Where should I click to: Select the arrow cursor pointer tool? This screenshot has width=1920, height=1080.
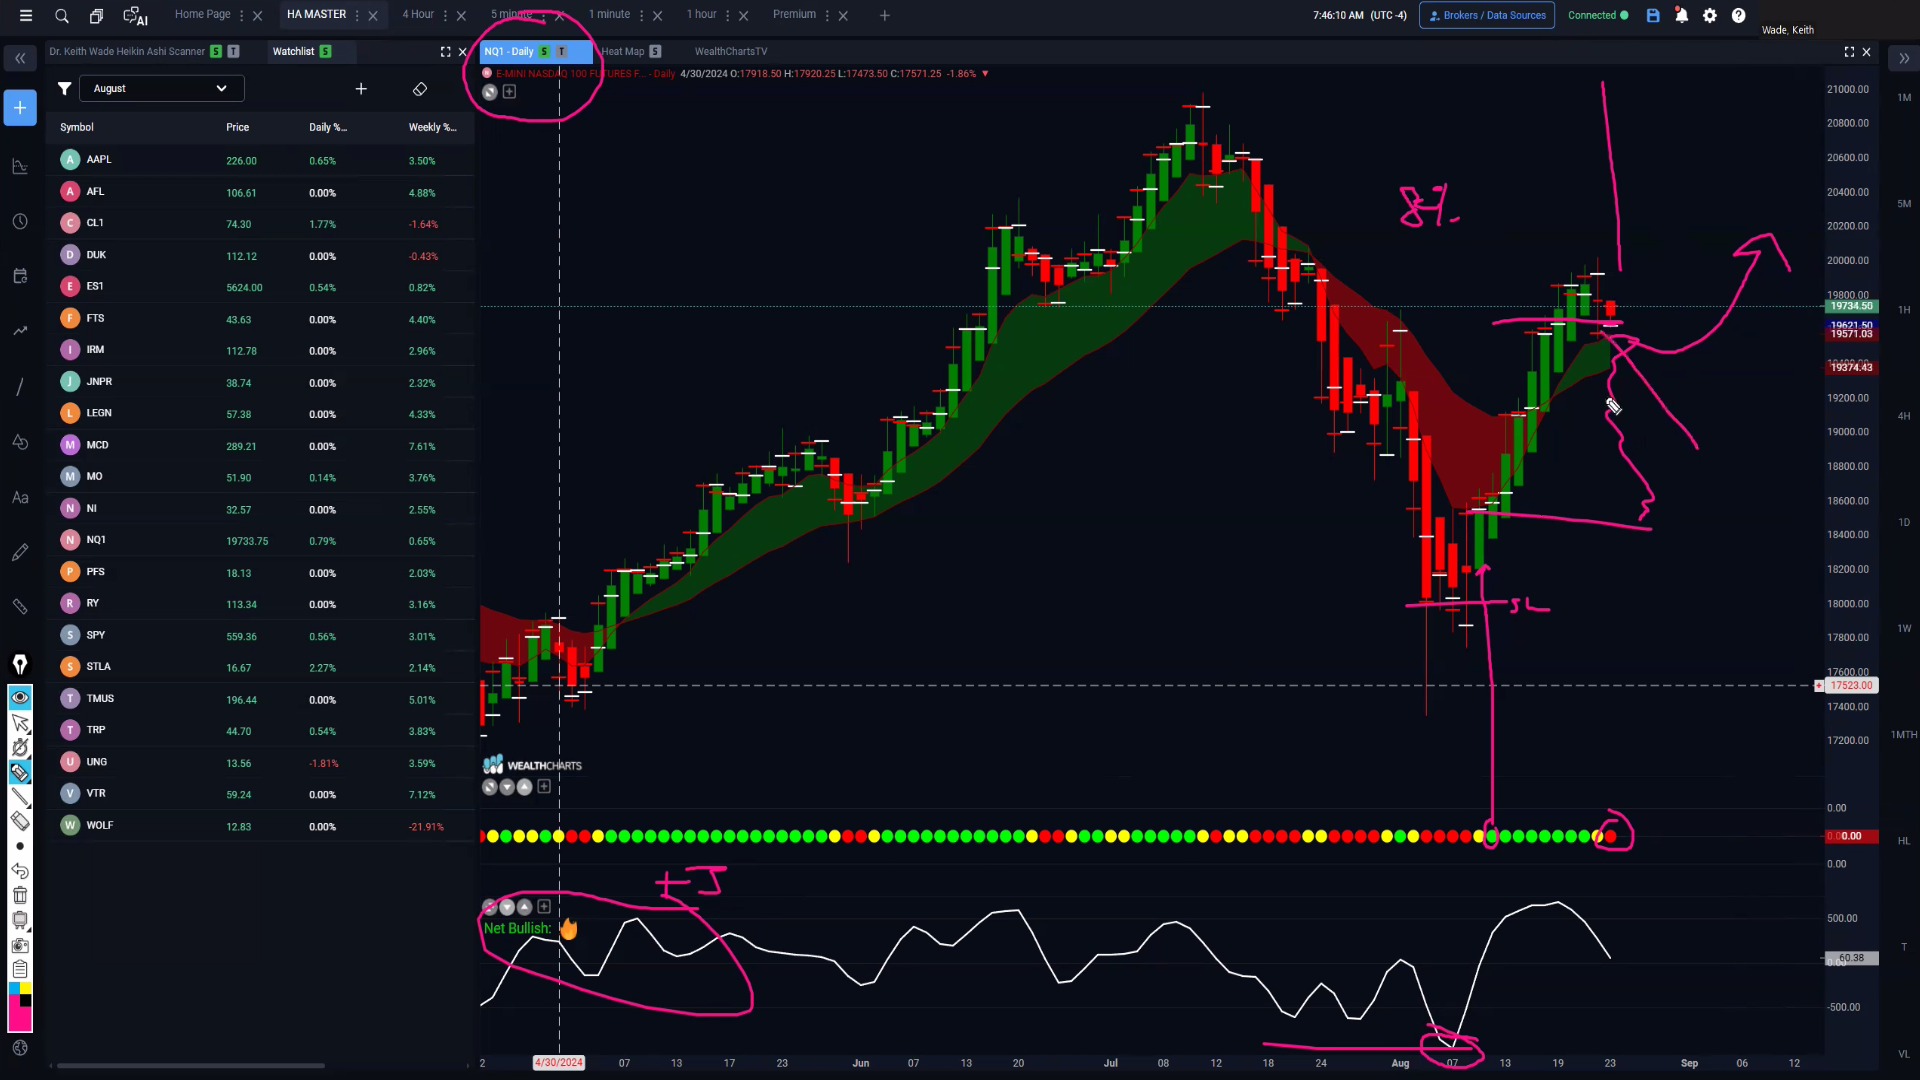coord(20,722)
